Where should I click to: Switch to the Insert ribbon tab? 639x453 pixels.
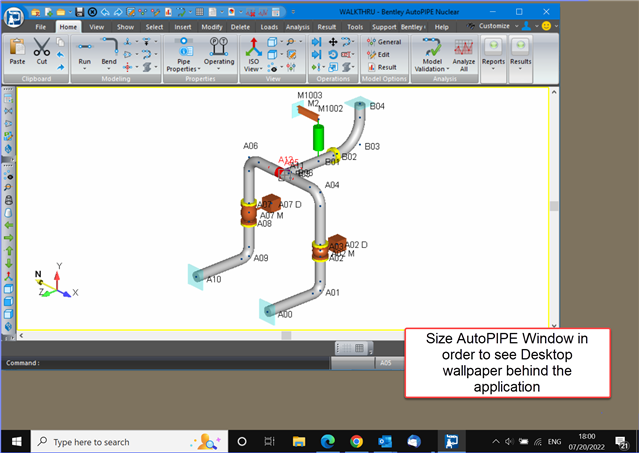[x=183, y=27]
